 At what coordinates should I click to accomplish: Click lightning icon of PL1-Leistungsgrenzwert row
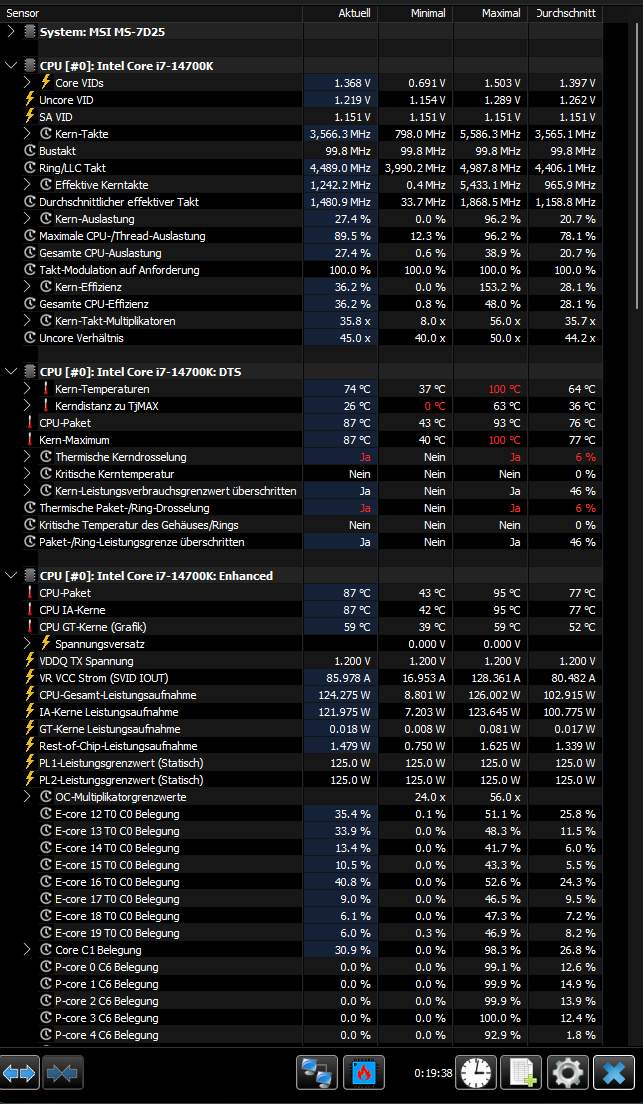[30, 763]
